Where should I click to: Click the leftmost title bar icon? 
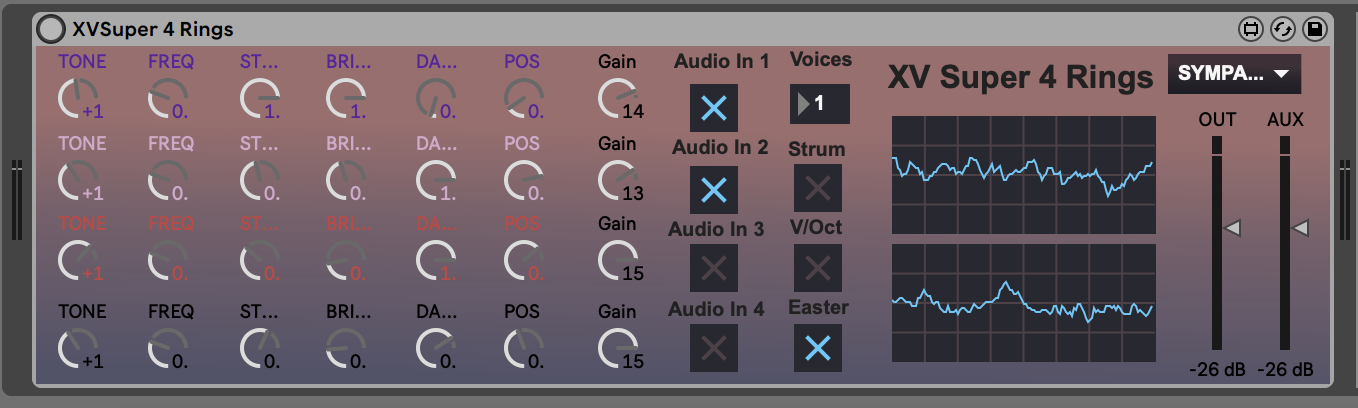click(1250, 30)
